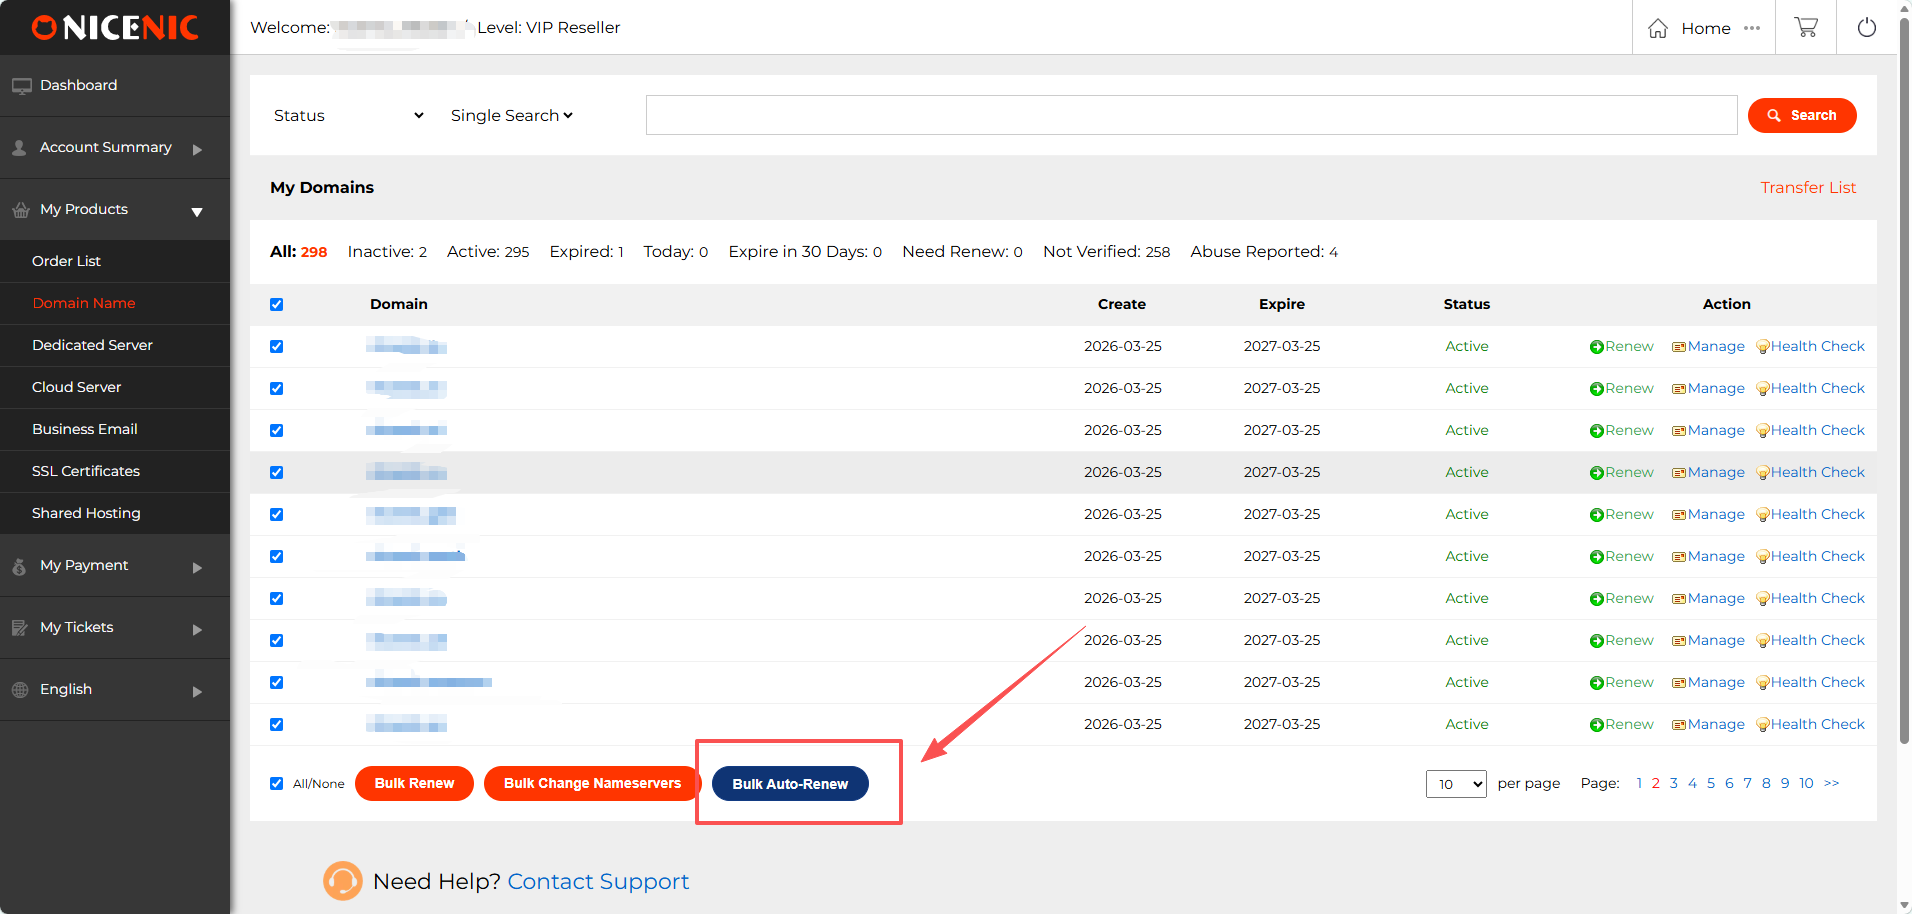Click the Health Check bulb icon in seventh row
Viewport: 1912px width, 914px height.
[1762, 599]
